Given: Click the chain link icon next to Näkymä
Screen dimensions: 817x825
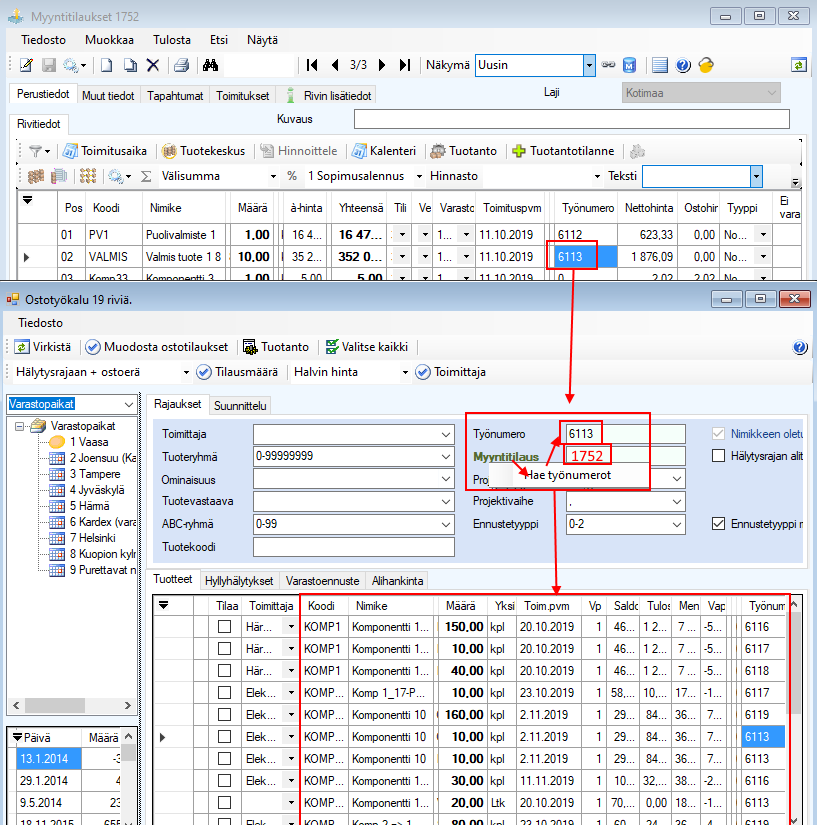Looking at the screenshot, I should 608,65.
